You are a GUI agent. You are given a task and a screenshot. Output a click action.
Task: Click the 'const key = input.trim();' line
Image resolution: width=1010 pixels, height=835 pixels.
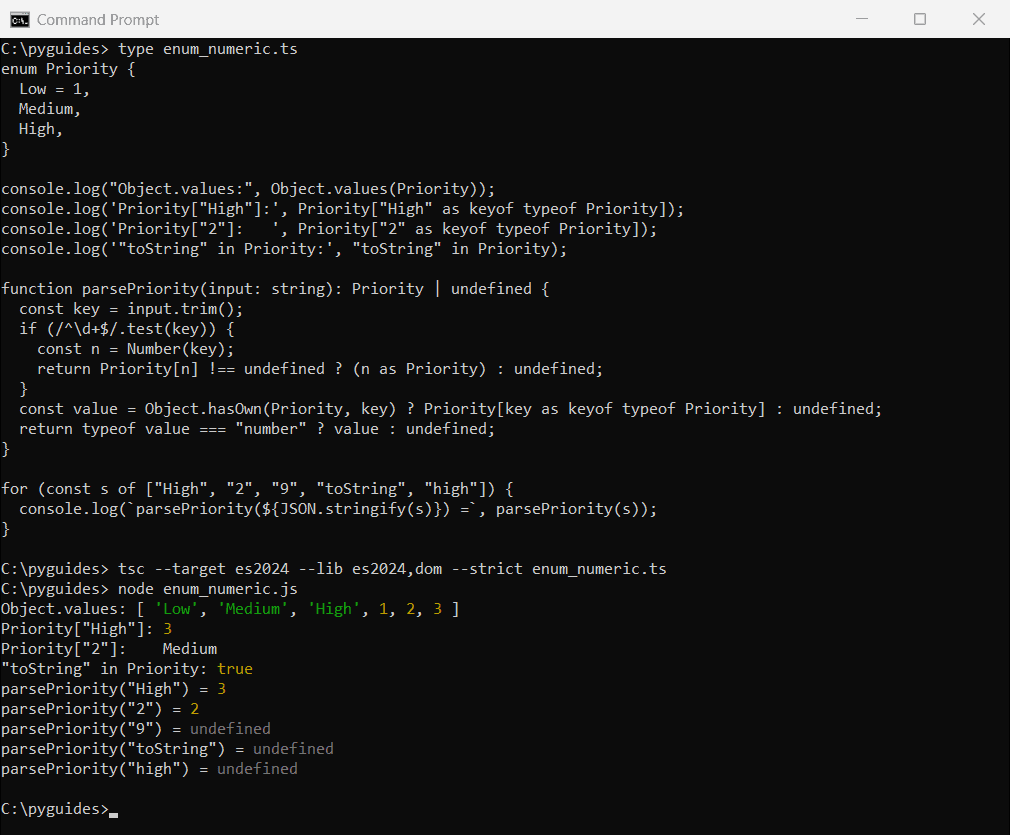[x=131, y=309]
